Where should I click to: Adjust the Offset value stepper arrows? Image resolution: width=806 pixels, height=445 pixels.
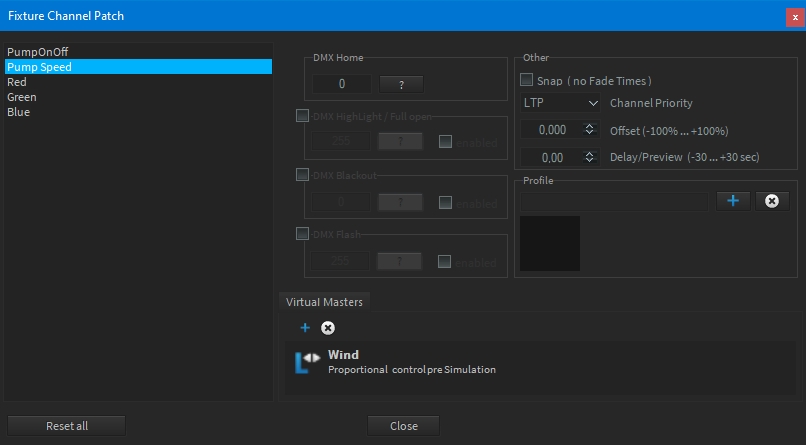588,130
